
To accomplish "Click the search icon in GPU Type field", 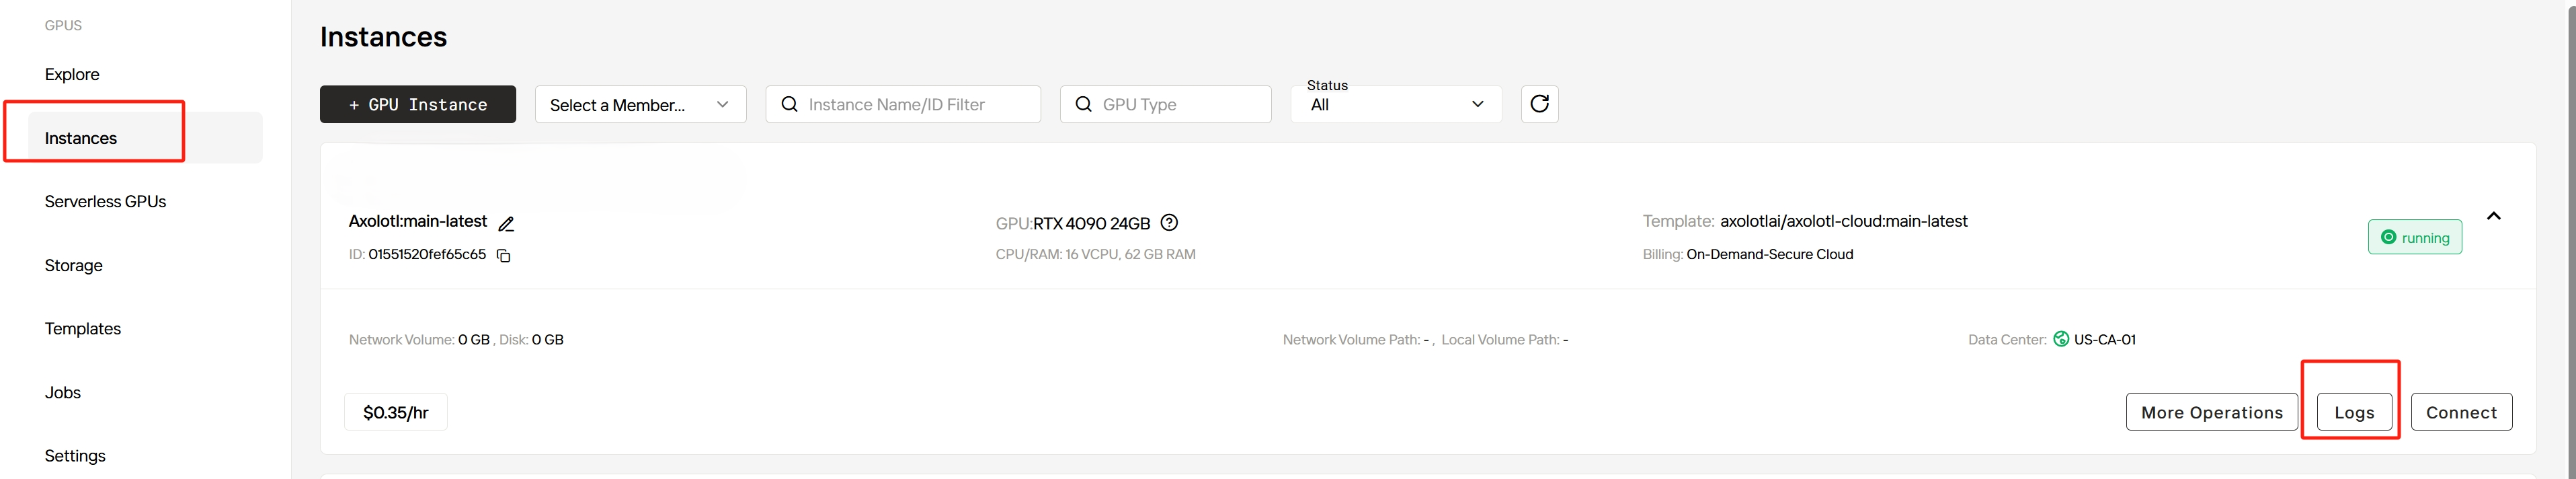I will [x=1083, y=104].
